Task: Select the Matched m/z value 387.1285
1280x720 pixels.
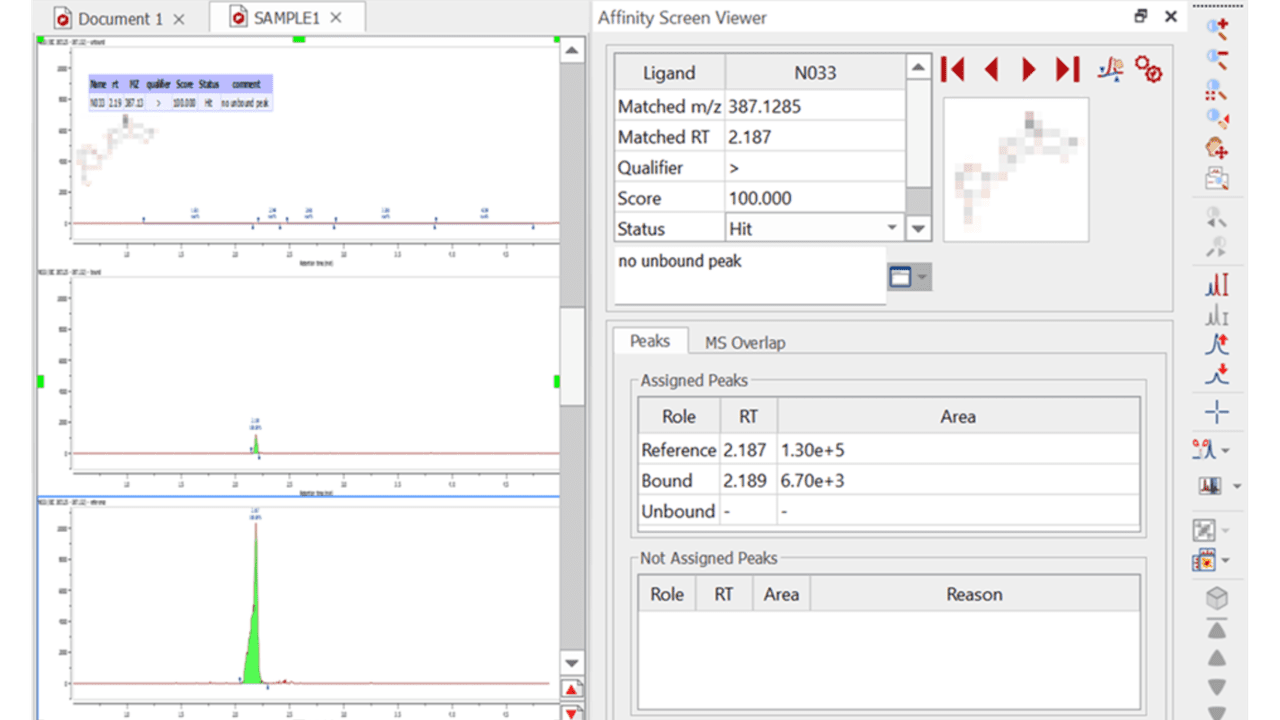Action: pos(765,105)
